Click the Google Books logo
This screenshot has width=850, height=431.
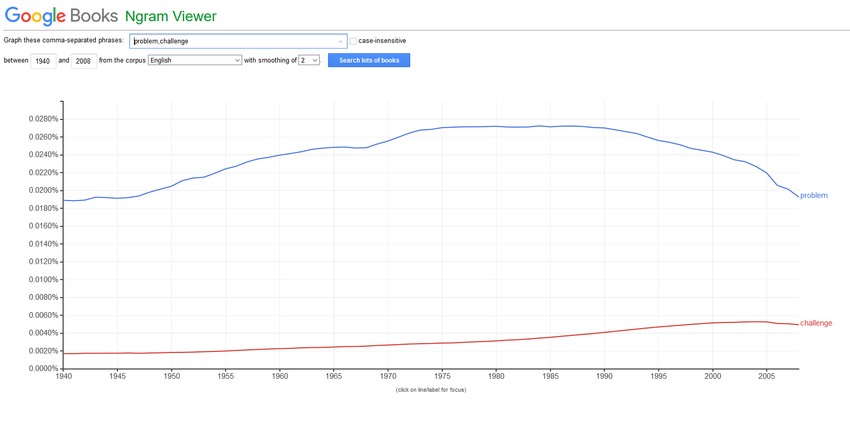62,16
